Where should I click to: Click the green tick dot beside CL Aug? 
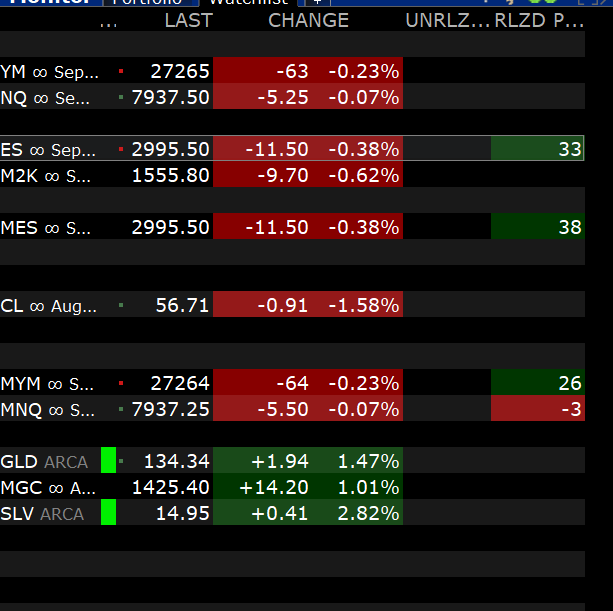click(121, 305)
